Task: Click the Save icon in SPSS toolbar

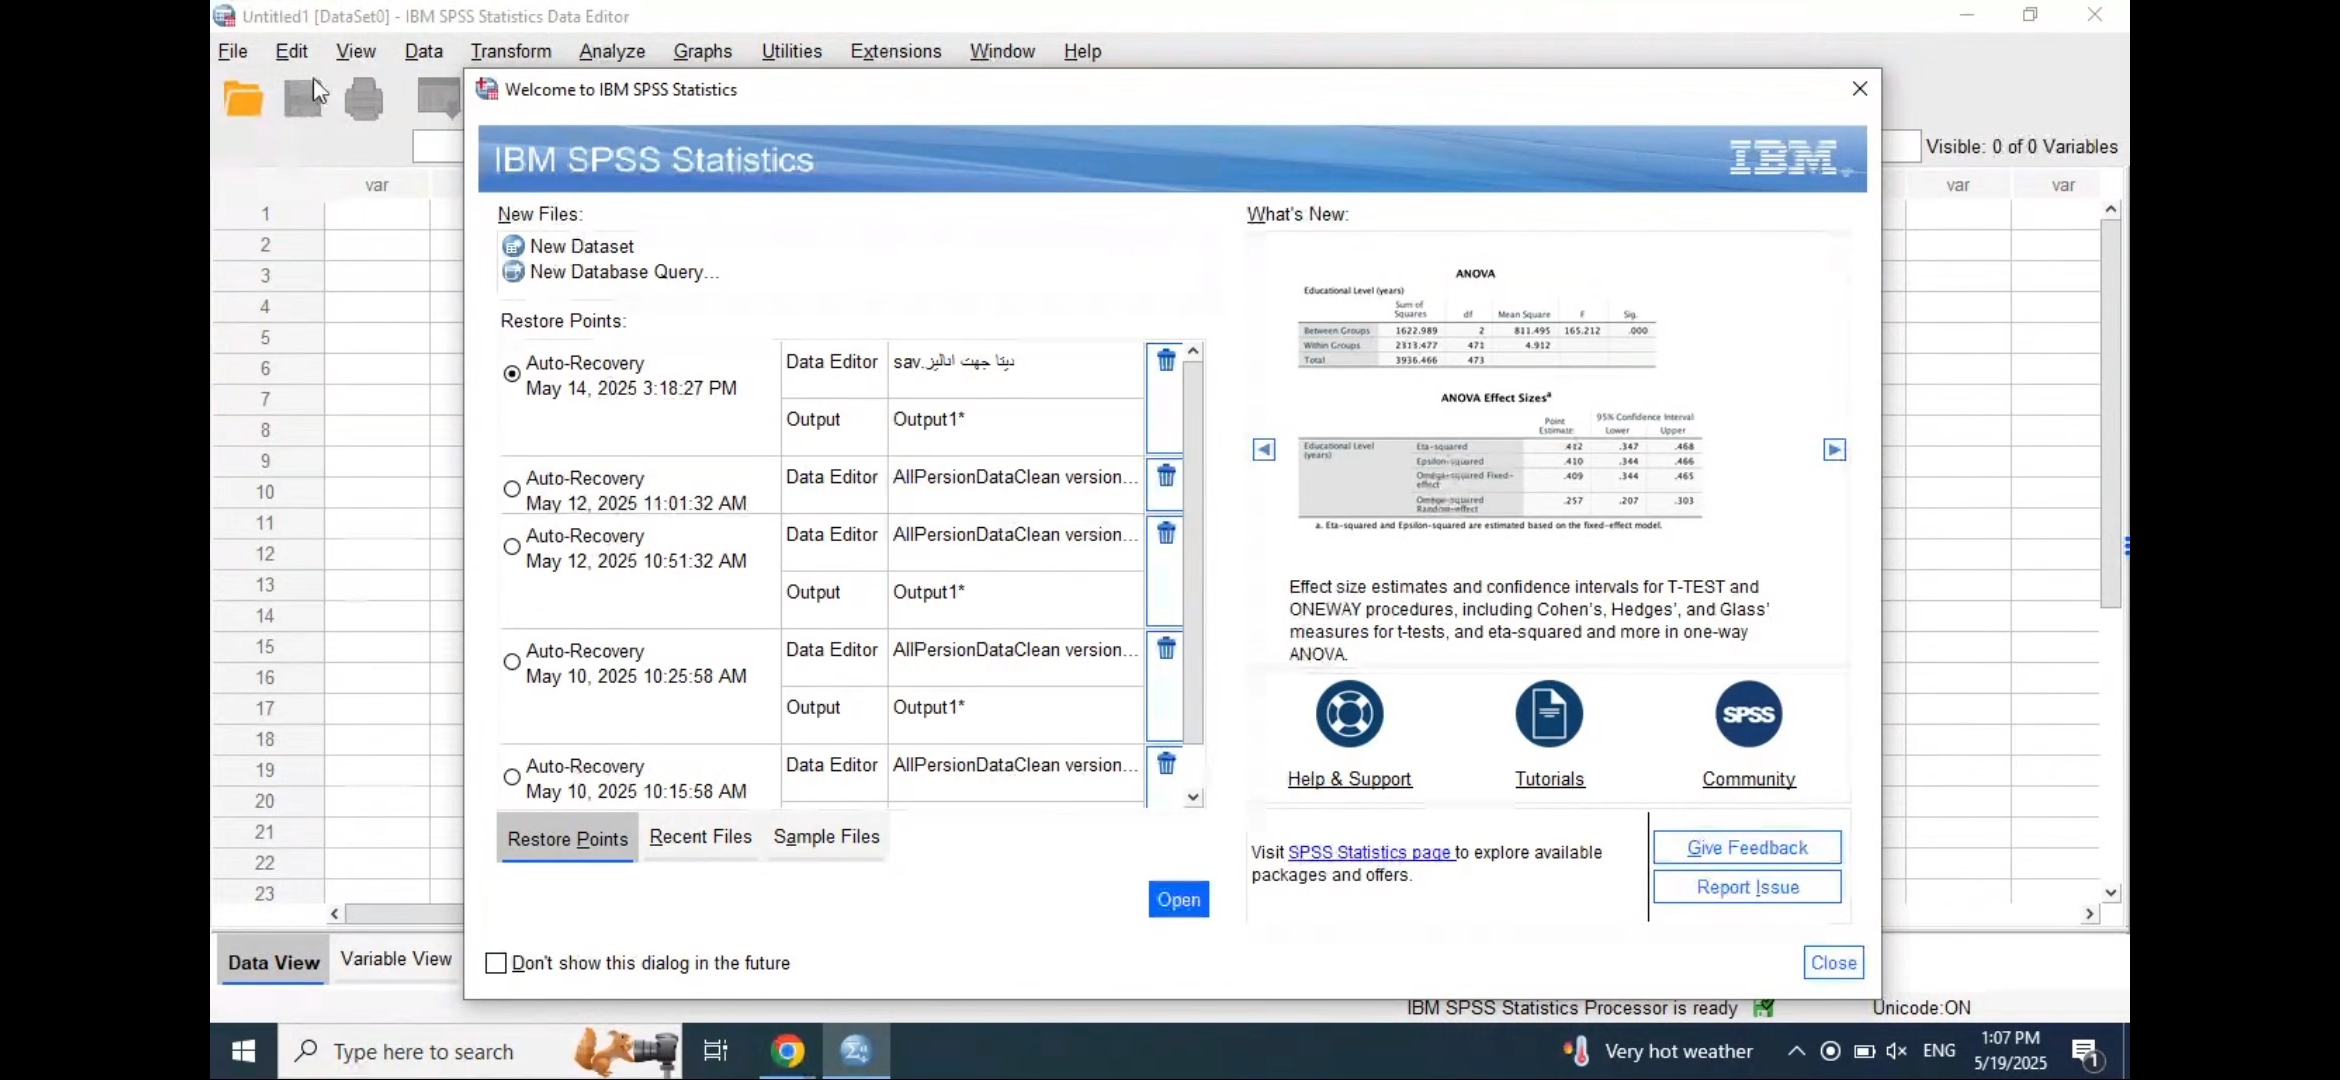Action: (303, 99)
